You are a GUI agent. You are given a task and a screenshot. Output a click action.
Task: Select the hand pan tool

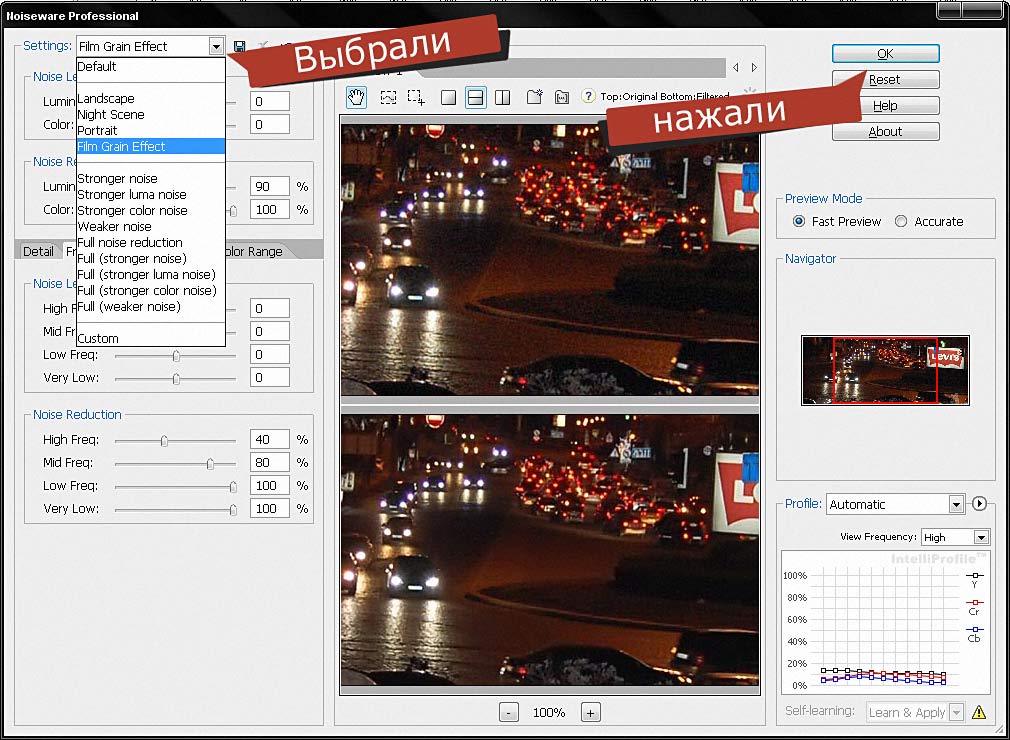(356, 97)
